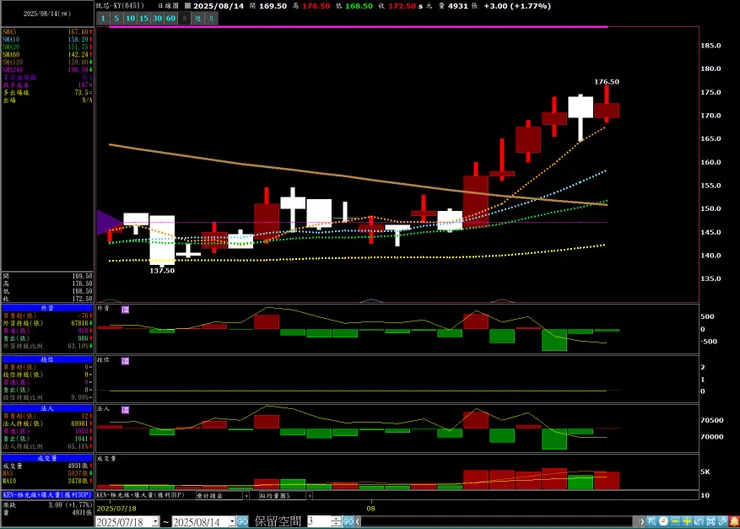Click the yellow minus zoom-out icon
740x529 pixels.
(675, 521)
